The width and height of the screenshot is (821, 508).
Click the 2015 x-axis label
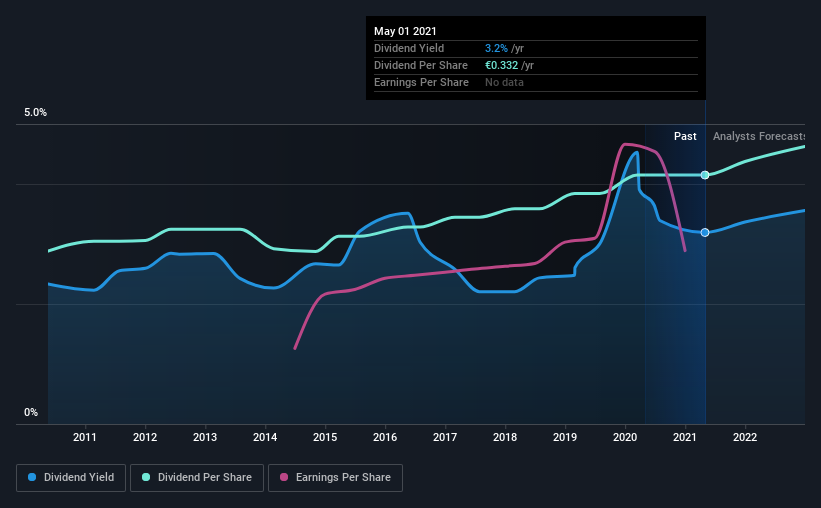(325, 437)
